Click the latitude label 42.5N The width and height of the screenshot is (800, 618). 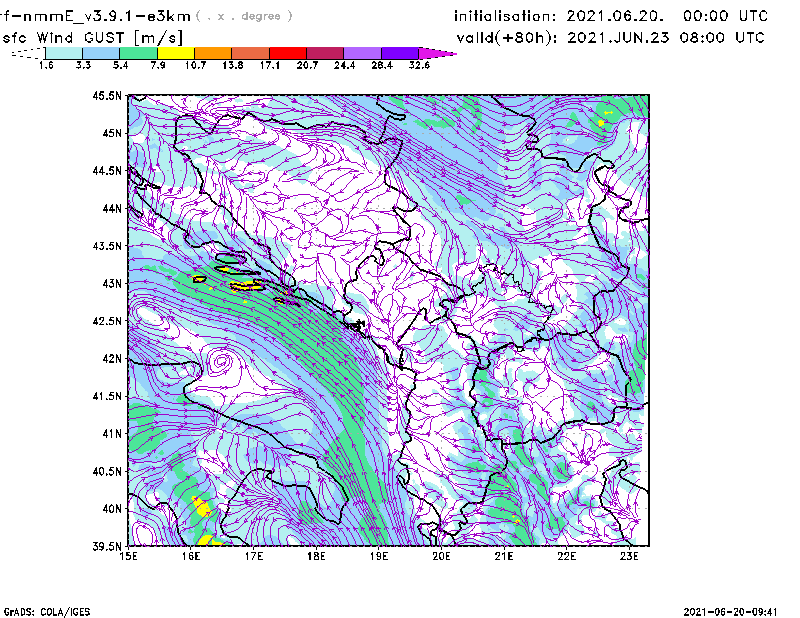107,321
